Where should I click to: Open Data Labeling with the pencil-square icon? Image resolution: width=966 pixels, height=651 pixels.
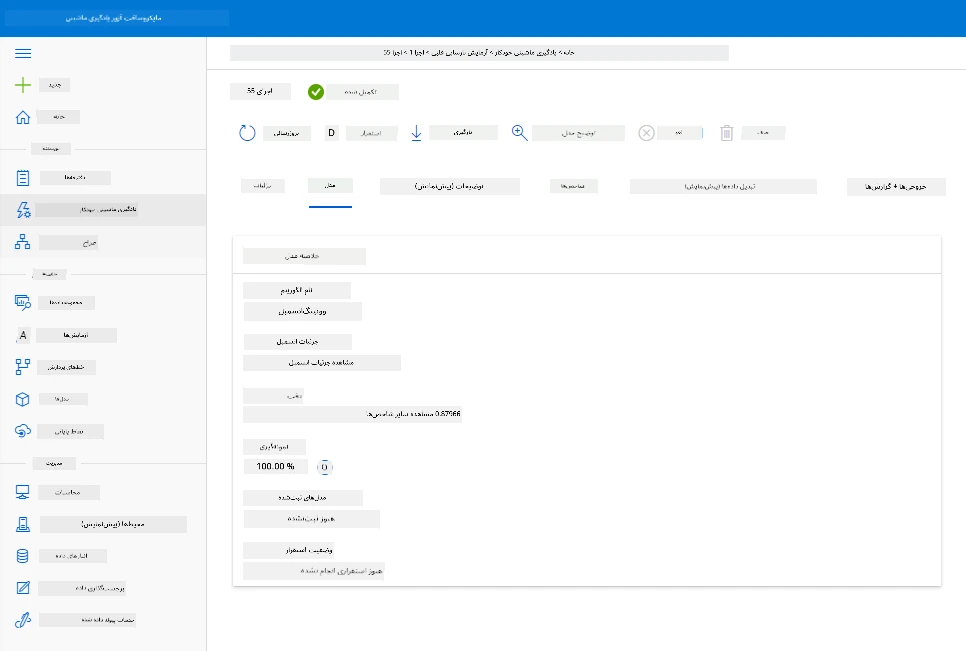[x=23, y=588]
